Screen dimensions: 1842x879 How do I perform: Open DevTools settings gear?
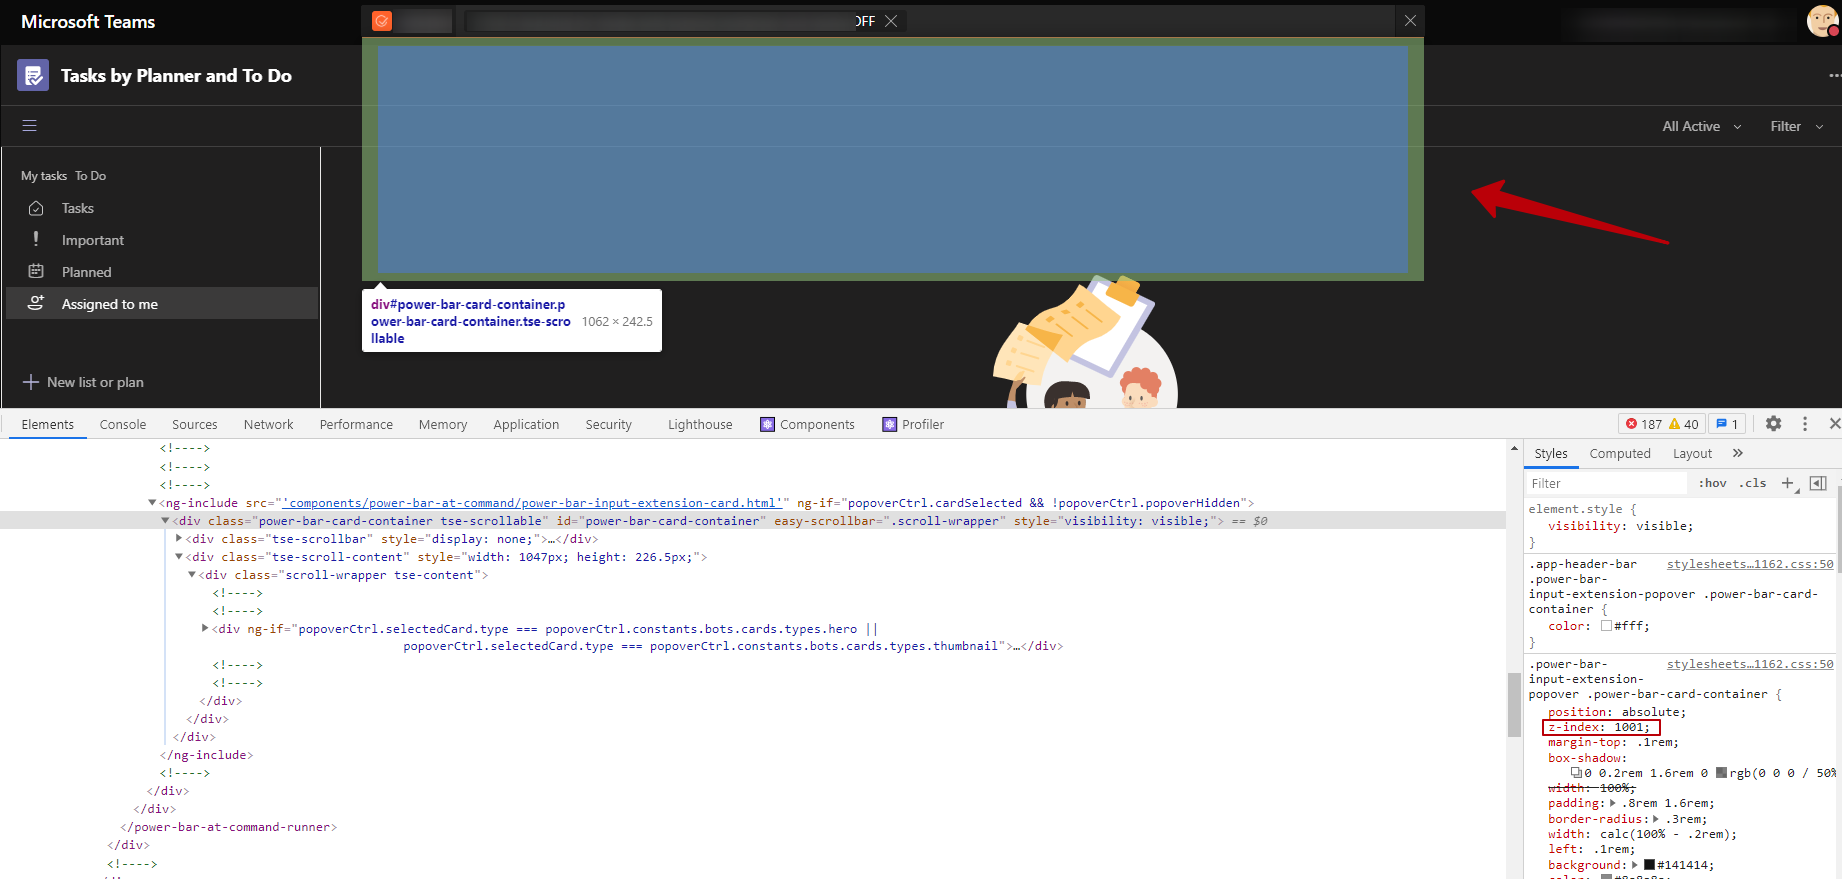coord(1773,424)
